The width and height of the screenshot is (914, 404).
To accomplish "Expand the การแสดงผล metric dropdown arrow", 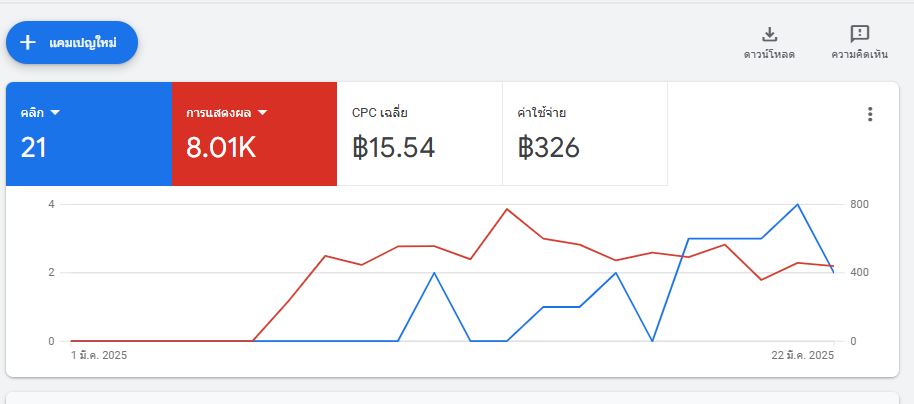I will point(263,113).
